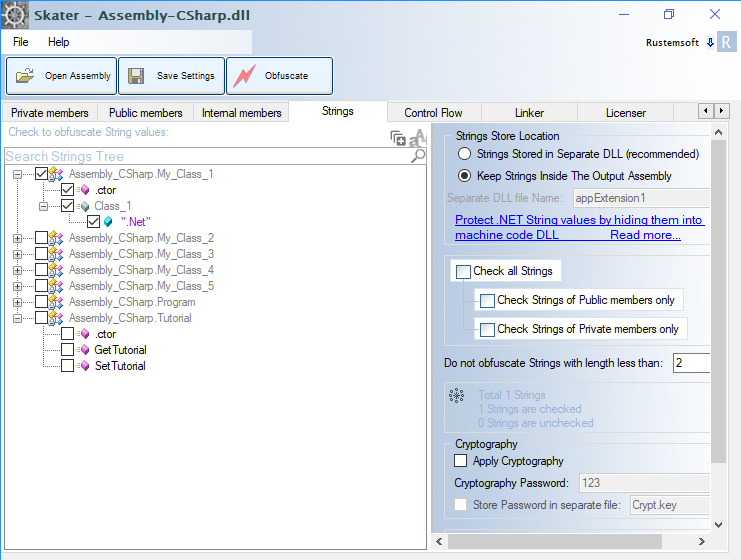
Task: Uncheck the ".Net" string checkbox
Action: click(x=94, y=222)
